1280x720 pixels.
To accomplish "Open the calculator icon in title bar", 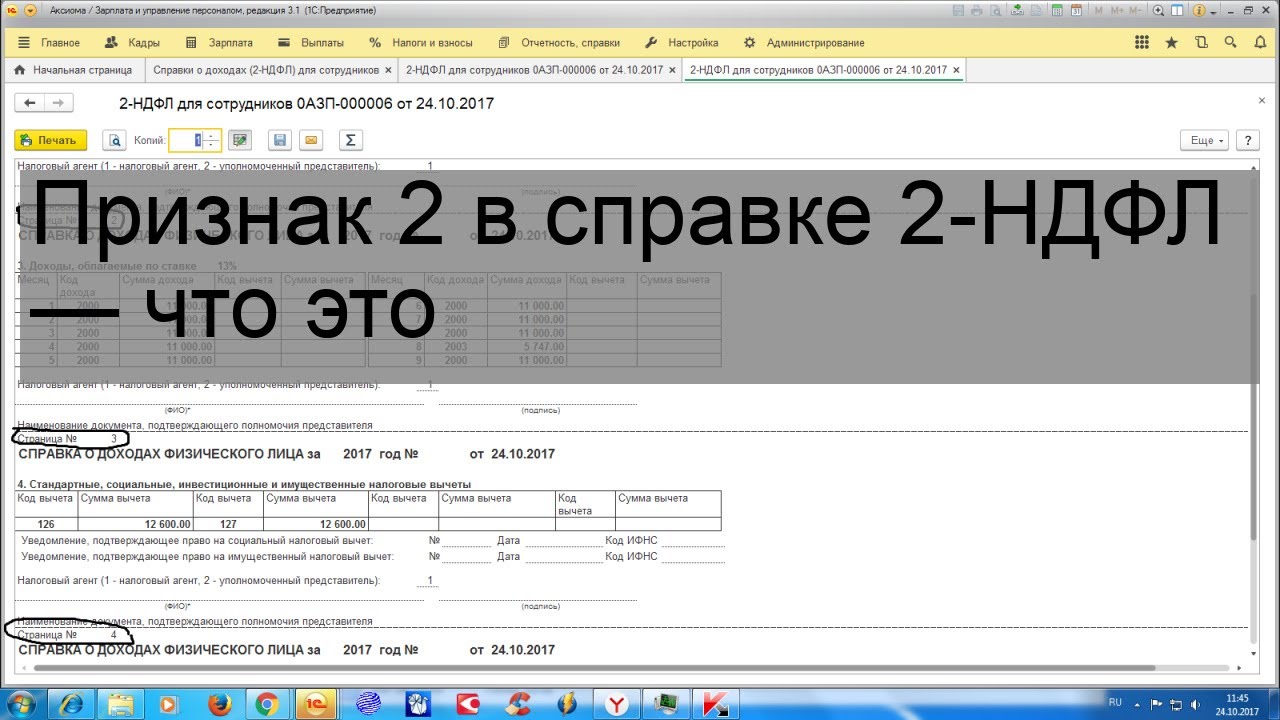I will [x=1057, y=10].
